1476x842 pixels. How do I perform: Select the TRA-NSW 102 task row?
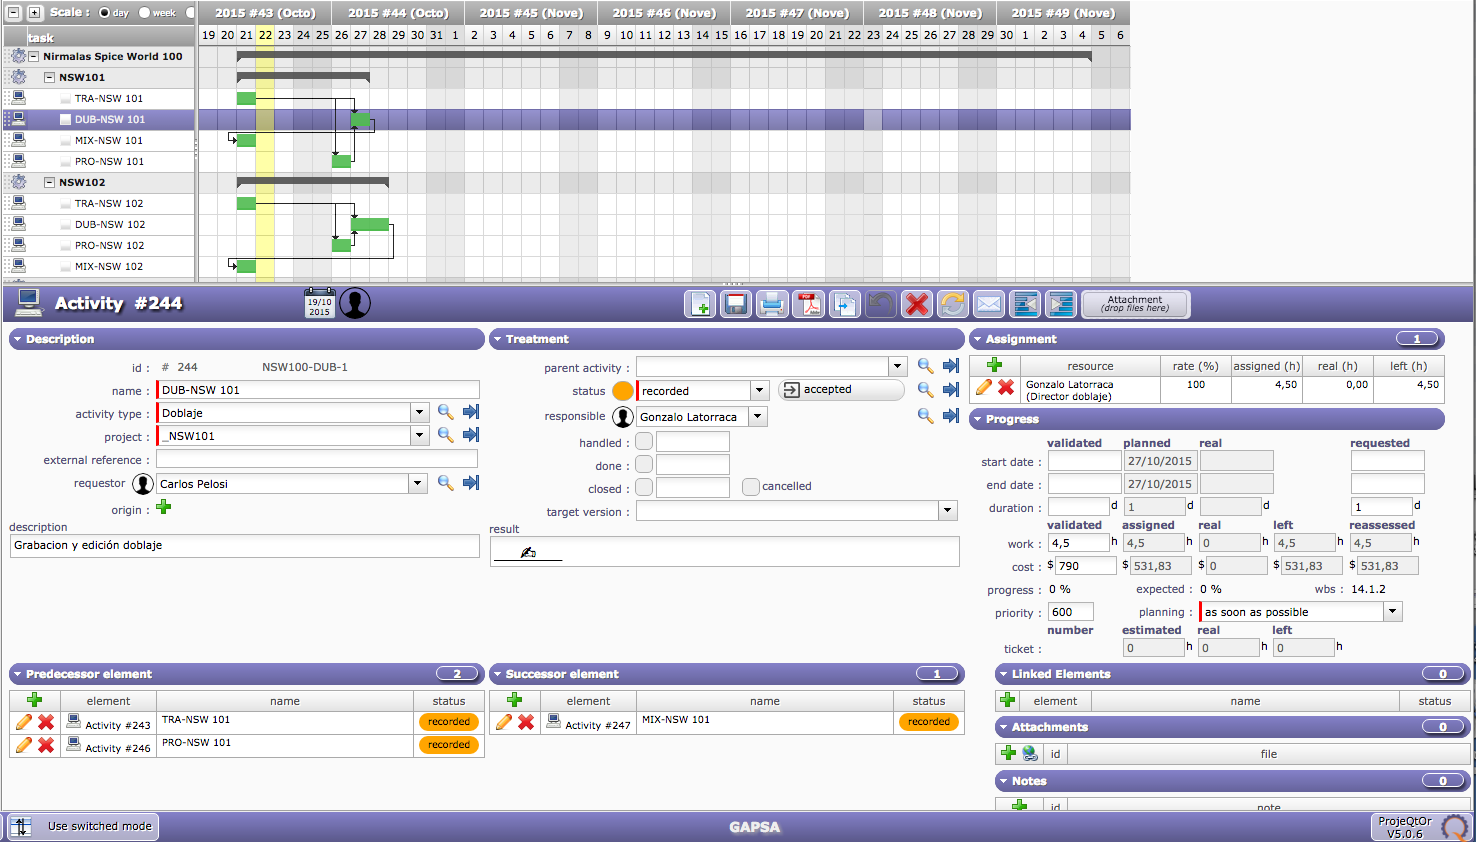(109, 204)
